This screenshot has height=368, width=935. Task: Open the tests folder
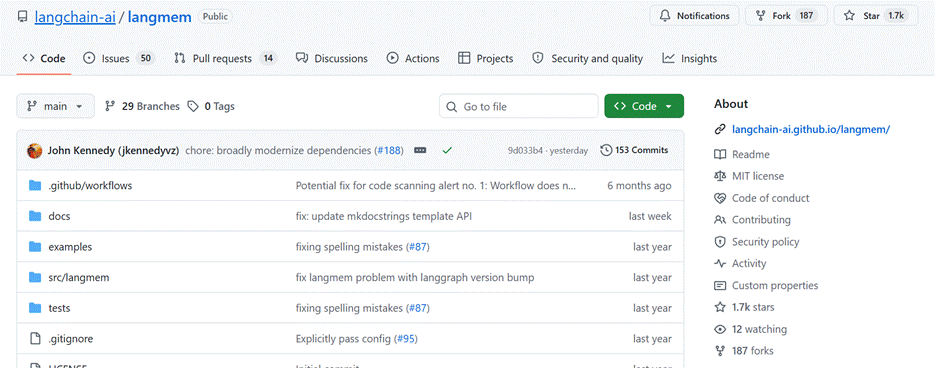[59, 308]
